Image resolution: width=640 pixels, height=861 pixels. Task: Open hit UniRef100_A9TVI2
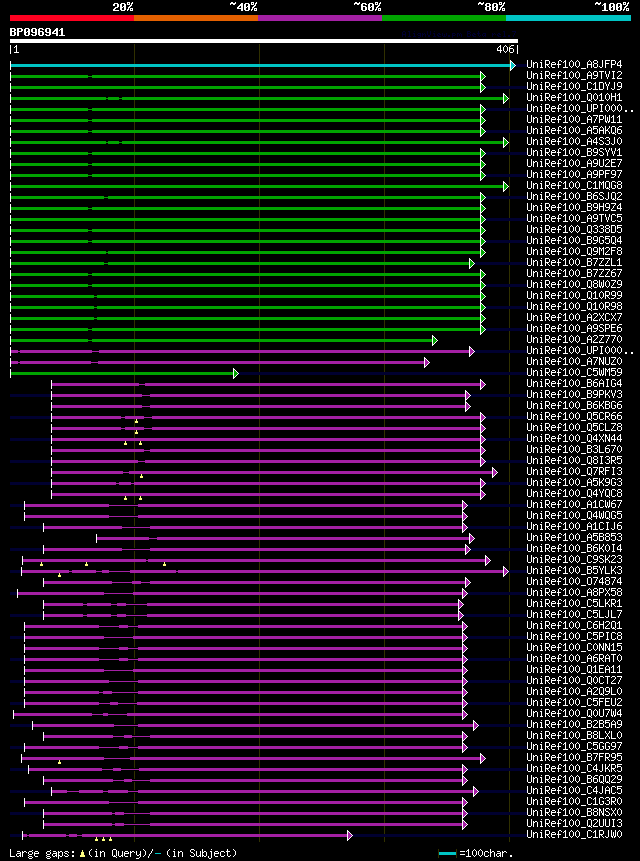[574, 75]
